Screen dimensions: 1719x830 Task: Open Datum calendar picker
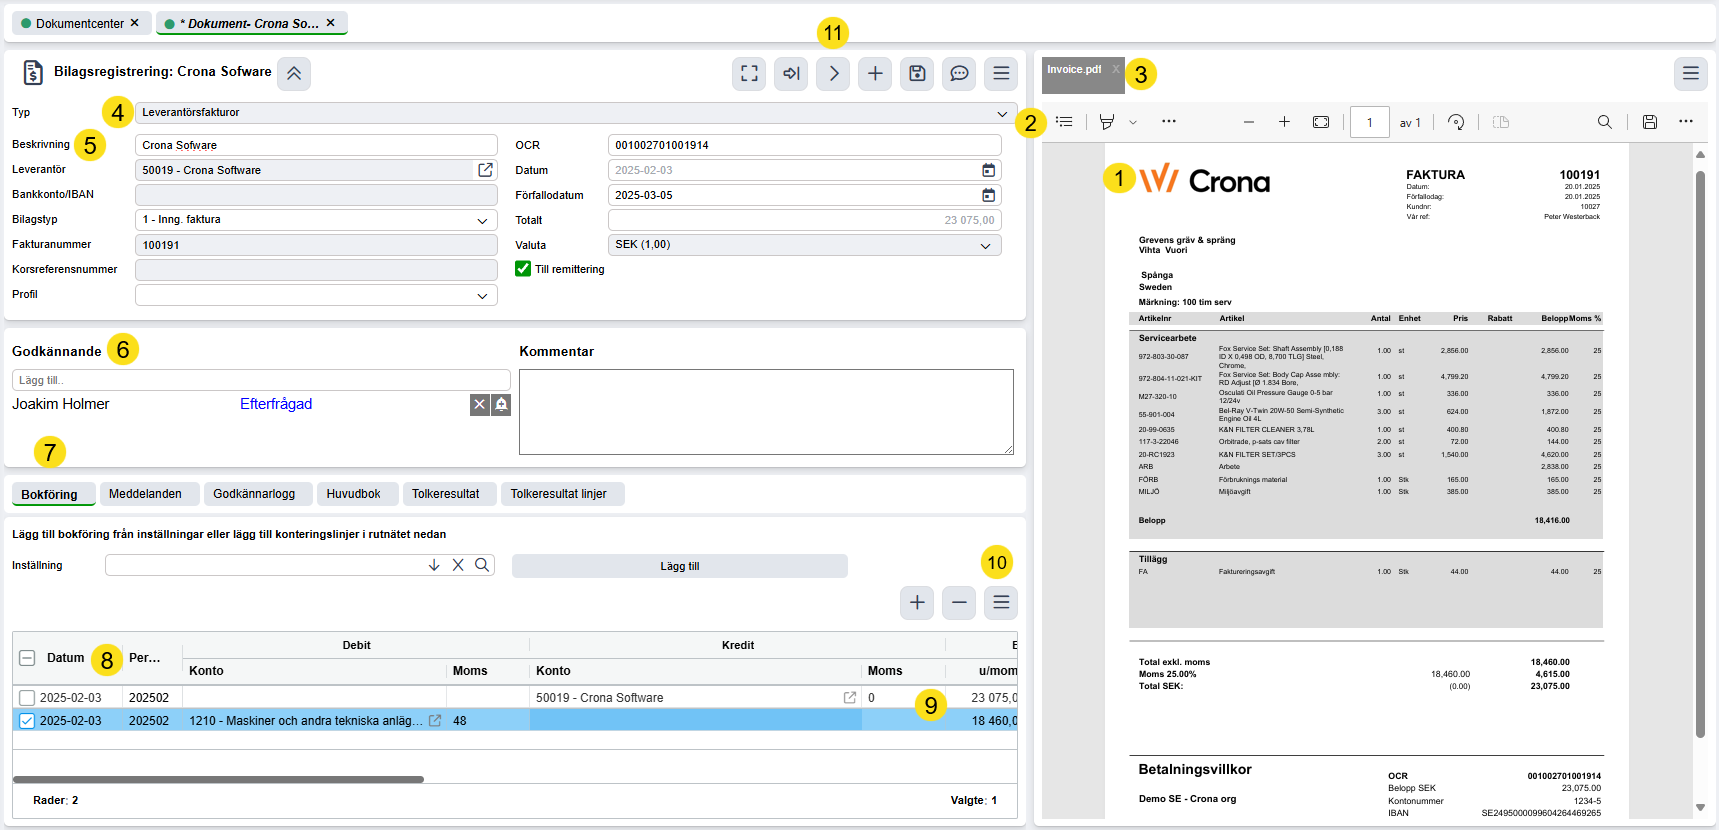coord(988,170)
